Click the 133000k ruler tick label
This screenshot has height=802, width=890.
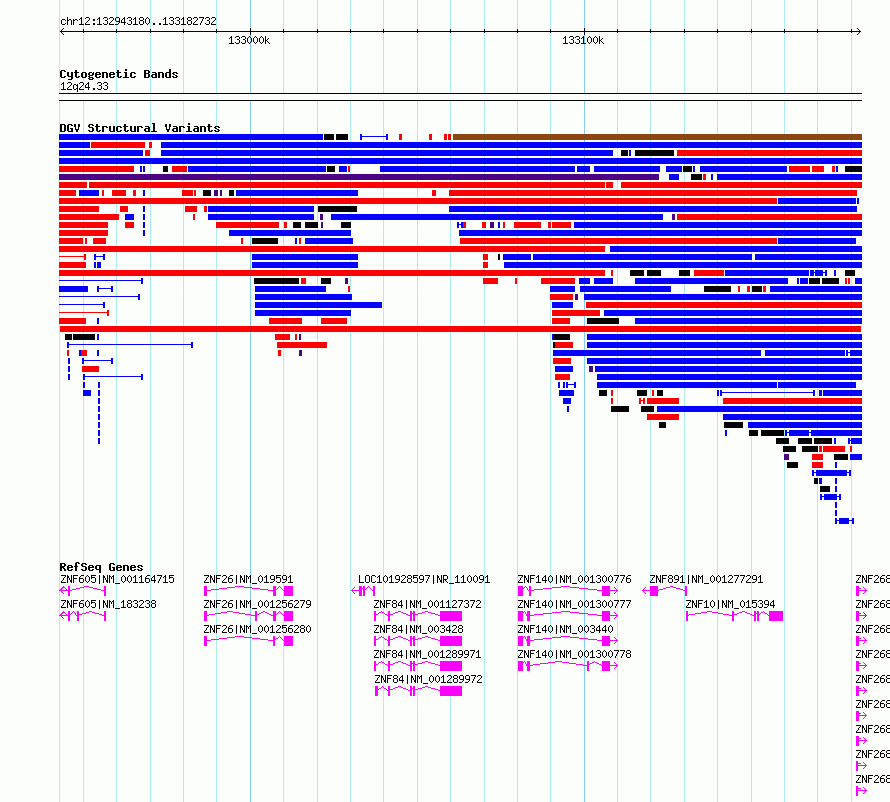[x=249, y=40]
